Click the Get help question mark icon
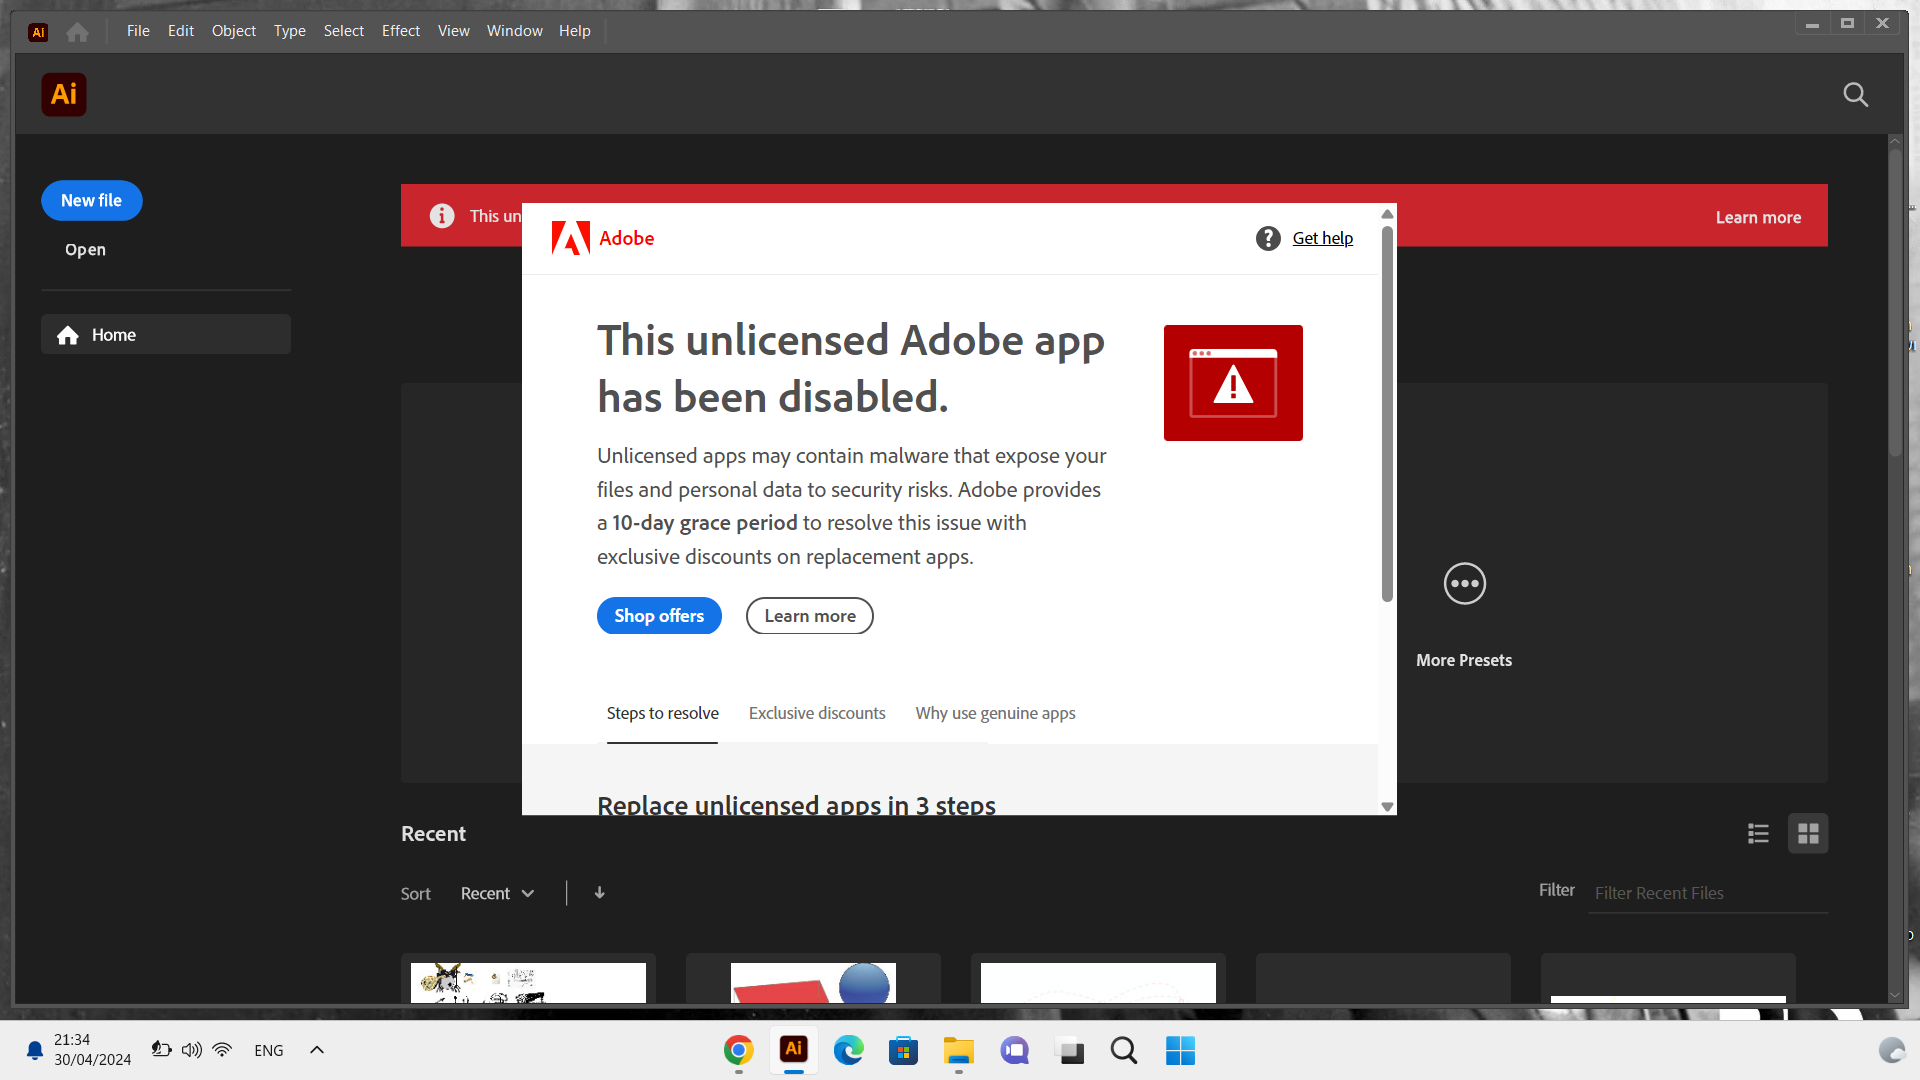The image size is (1920, 1080). click(x=1268, y=238)
